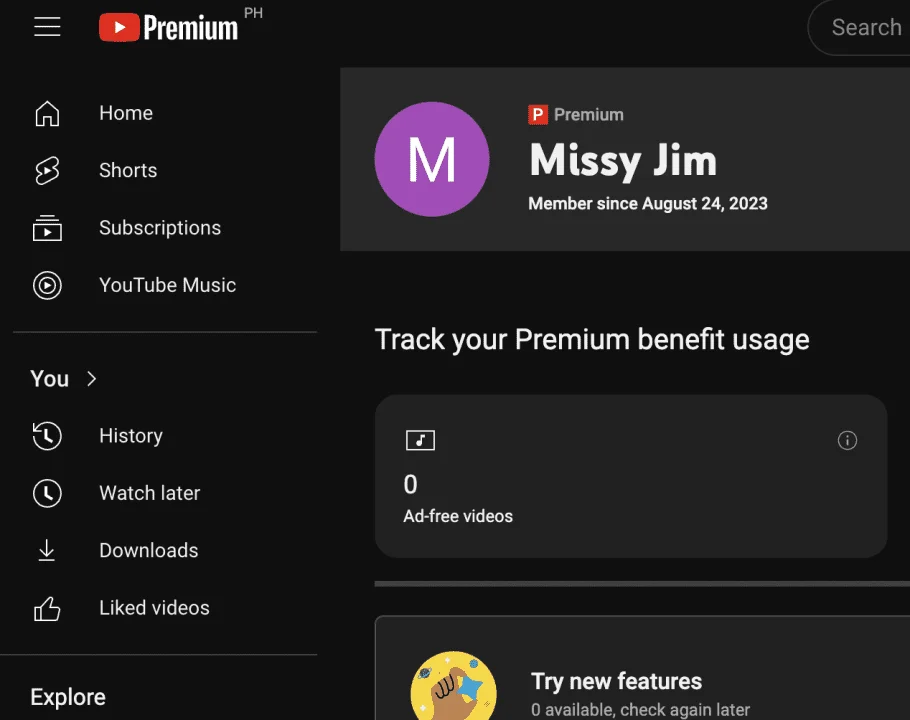Click the Subscriptions icon

(47, 228)
